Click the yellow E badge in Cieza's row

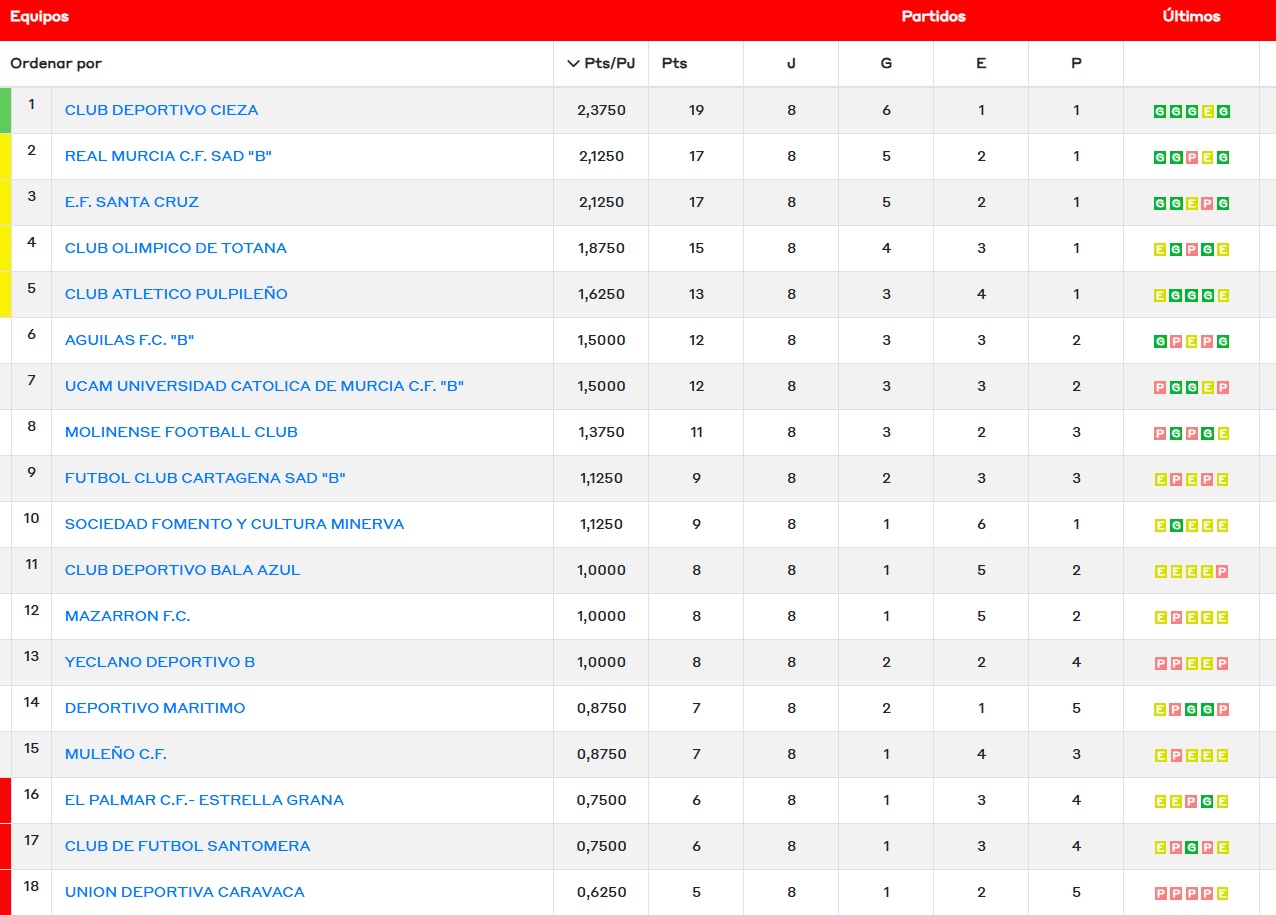coord(1207,111)
